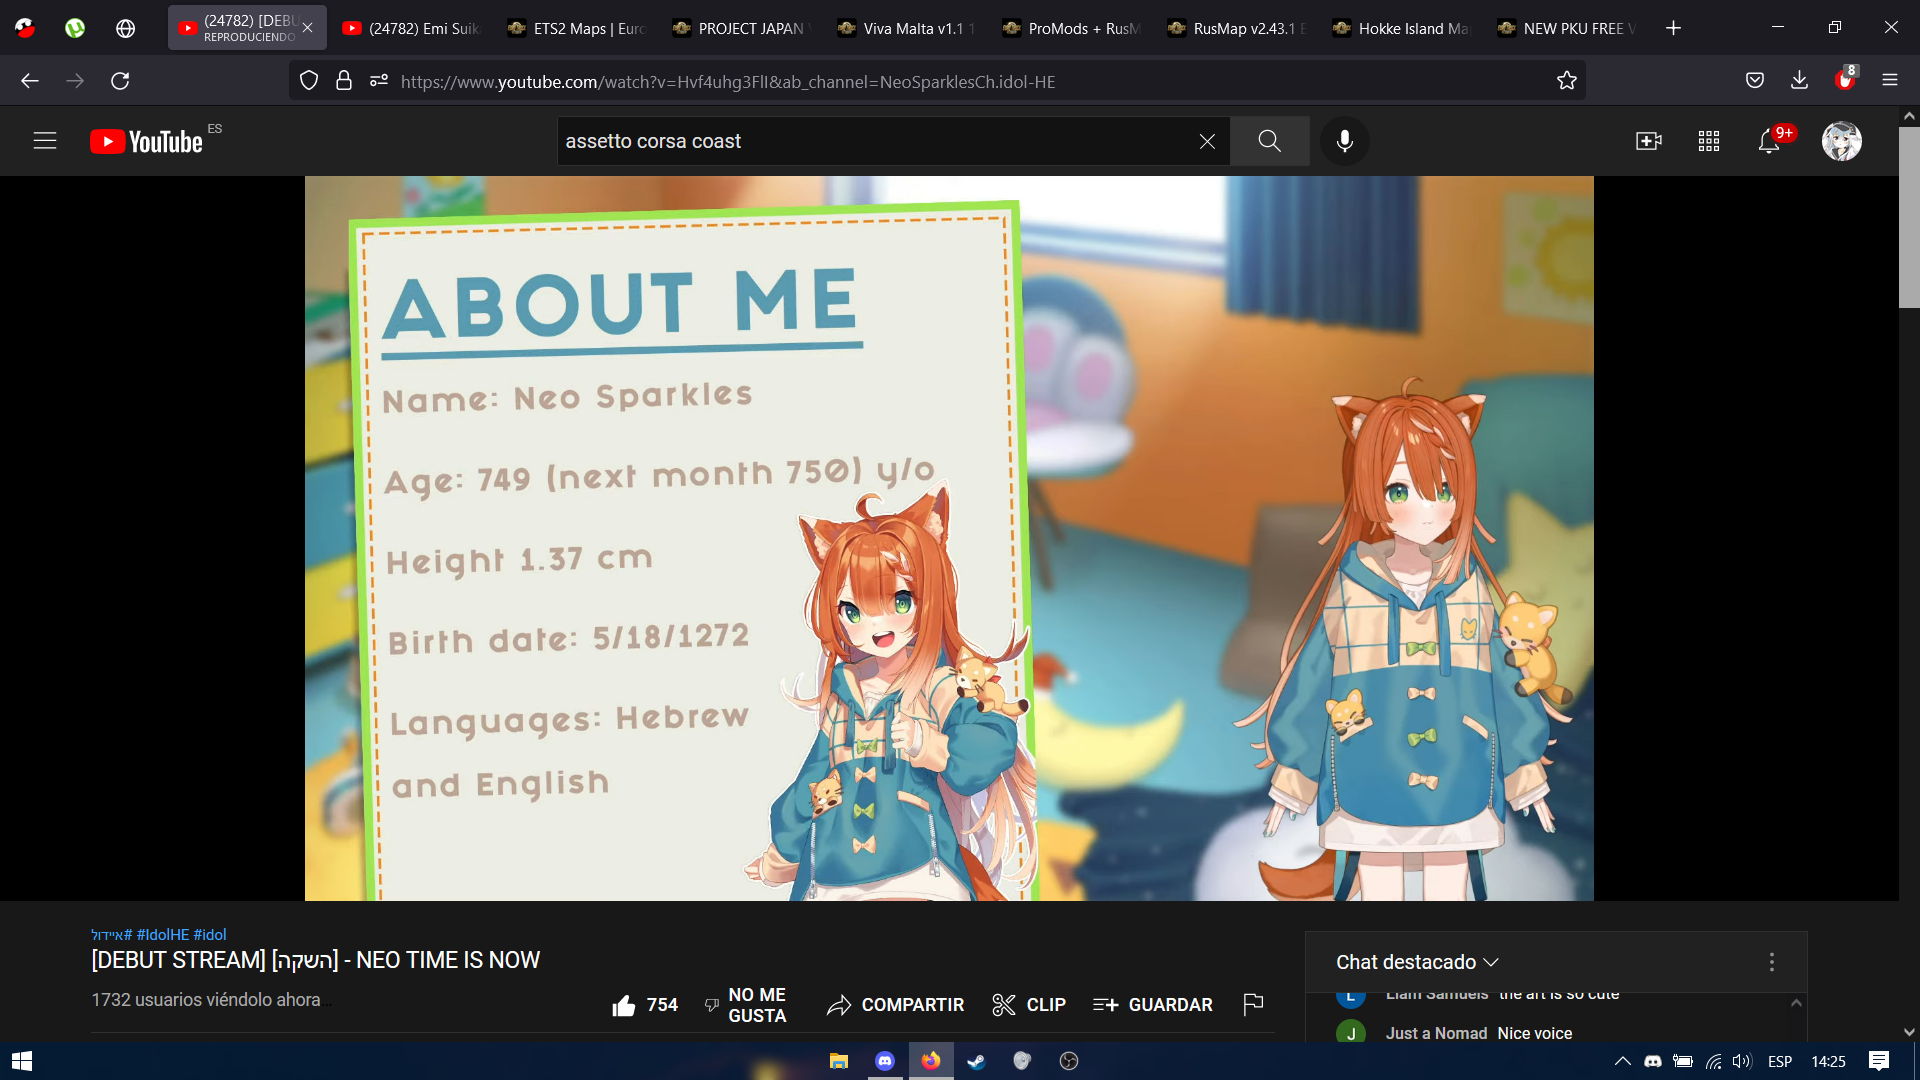Select the 'Just a Nomad' chat author name
This screenshot has height=1080, width=1920.
click(x=1436, y=1033)
